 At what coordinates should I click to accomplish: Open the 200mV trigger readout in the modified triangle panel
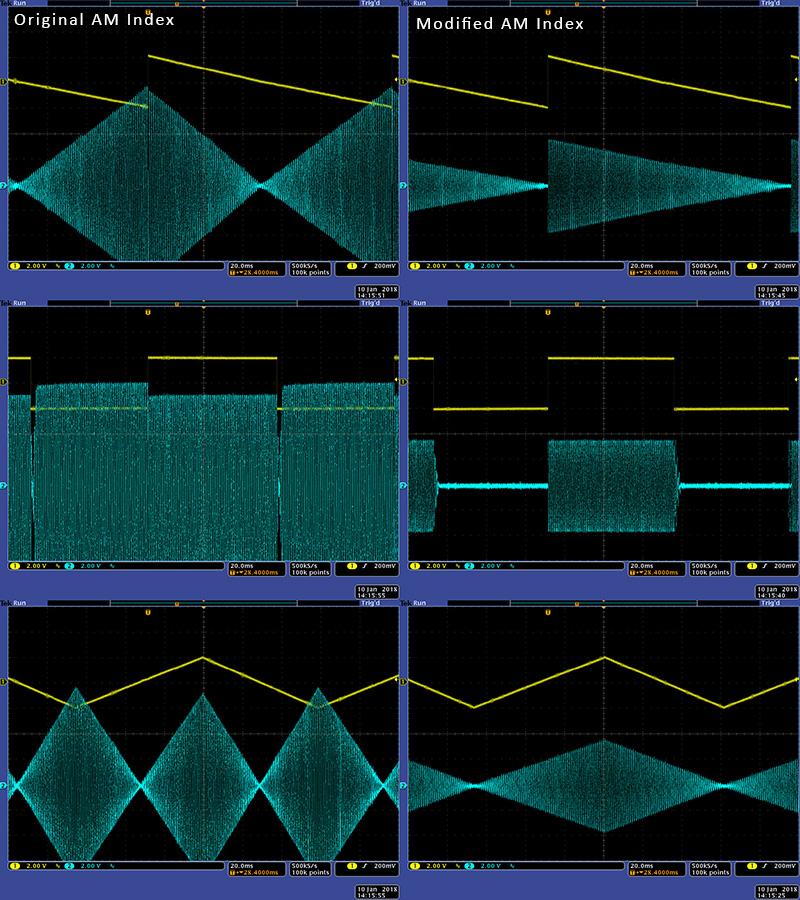tap(784, 867)
